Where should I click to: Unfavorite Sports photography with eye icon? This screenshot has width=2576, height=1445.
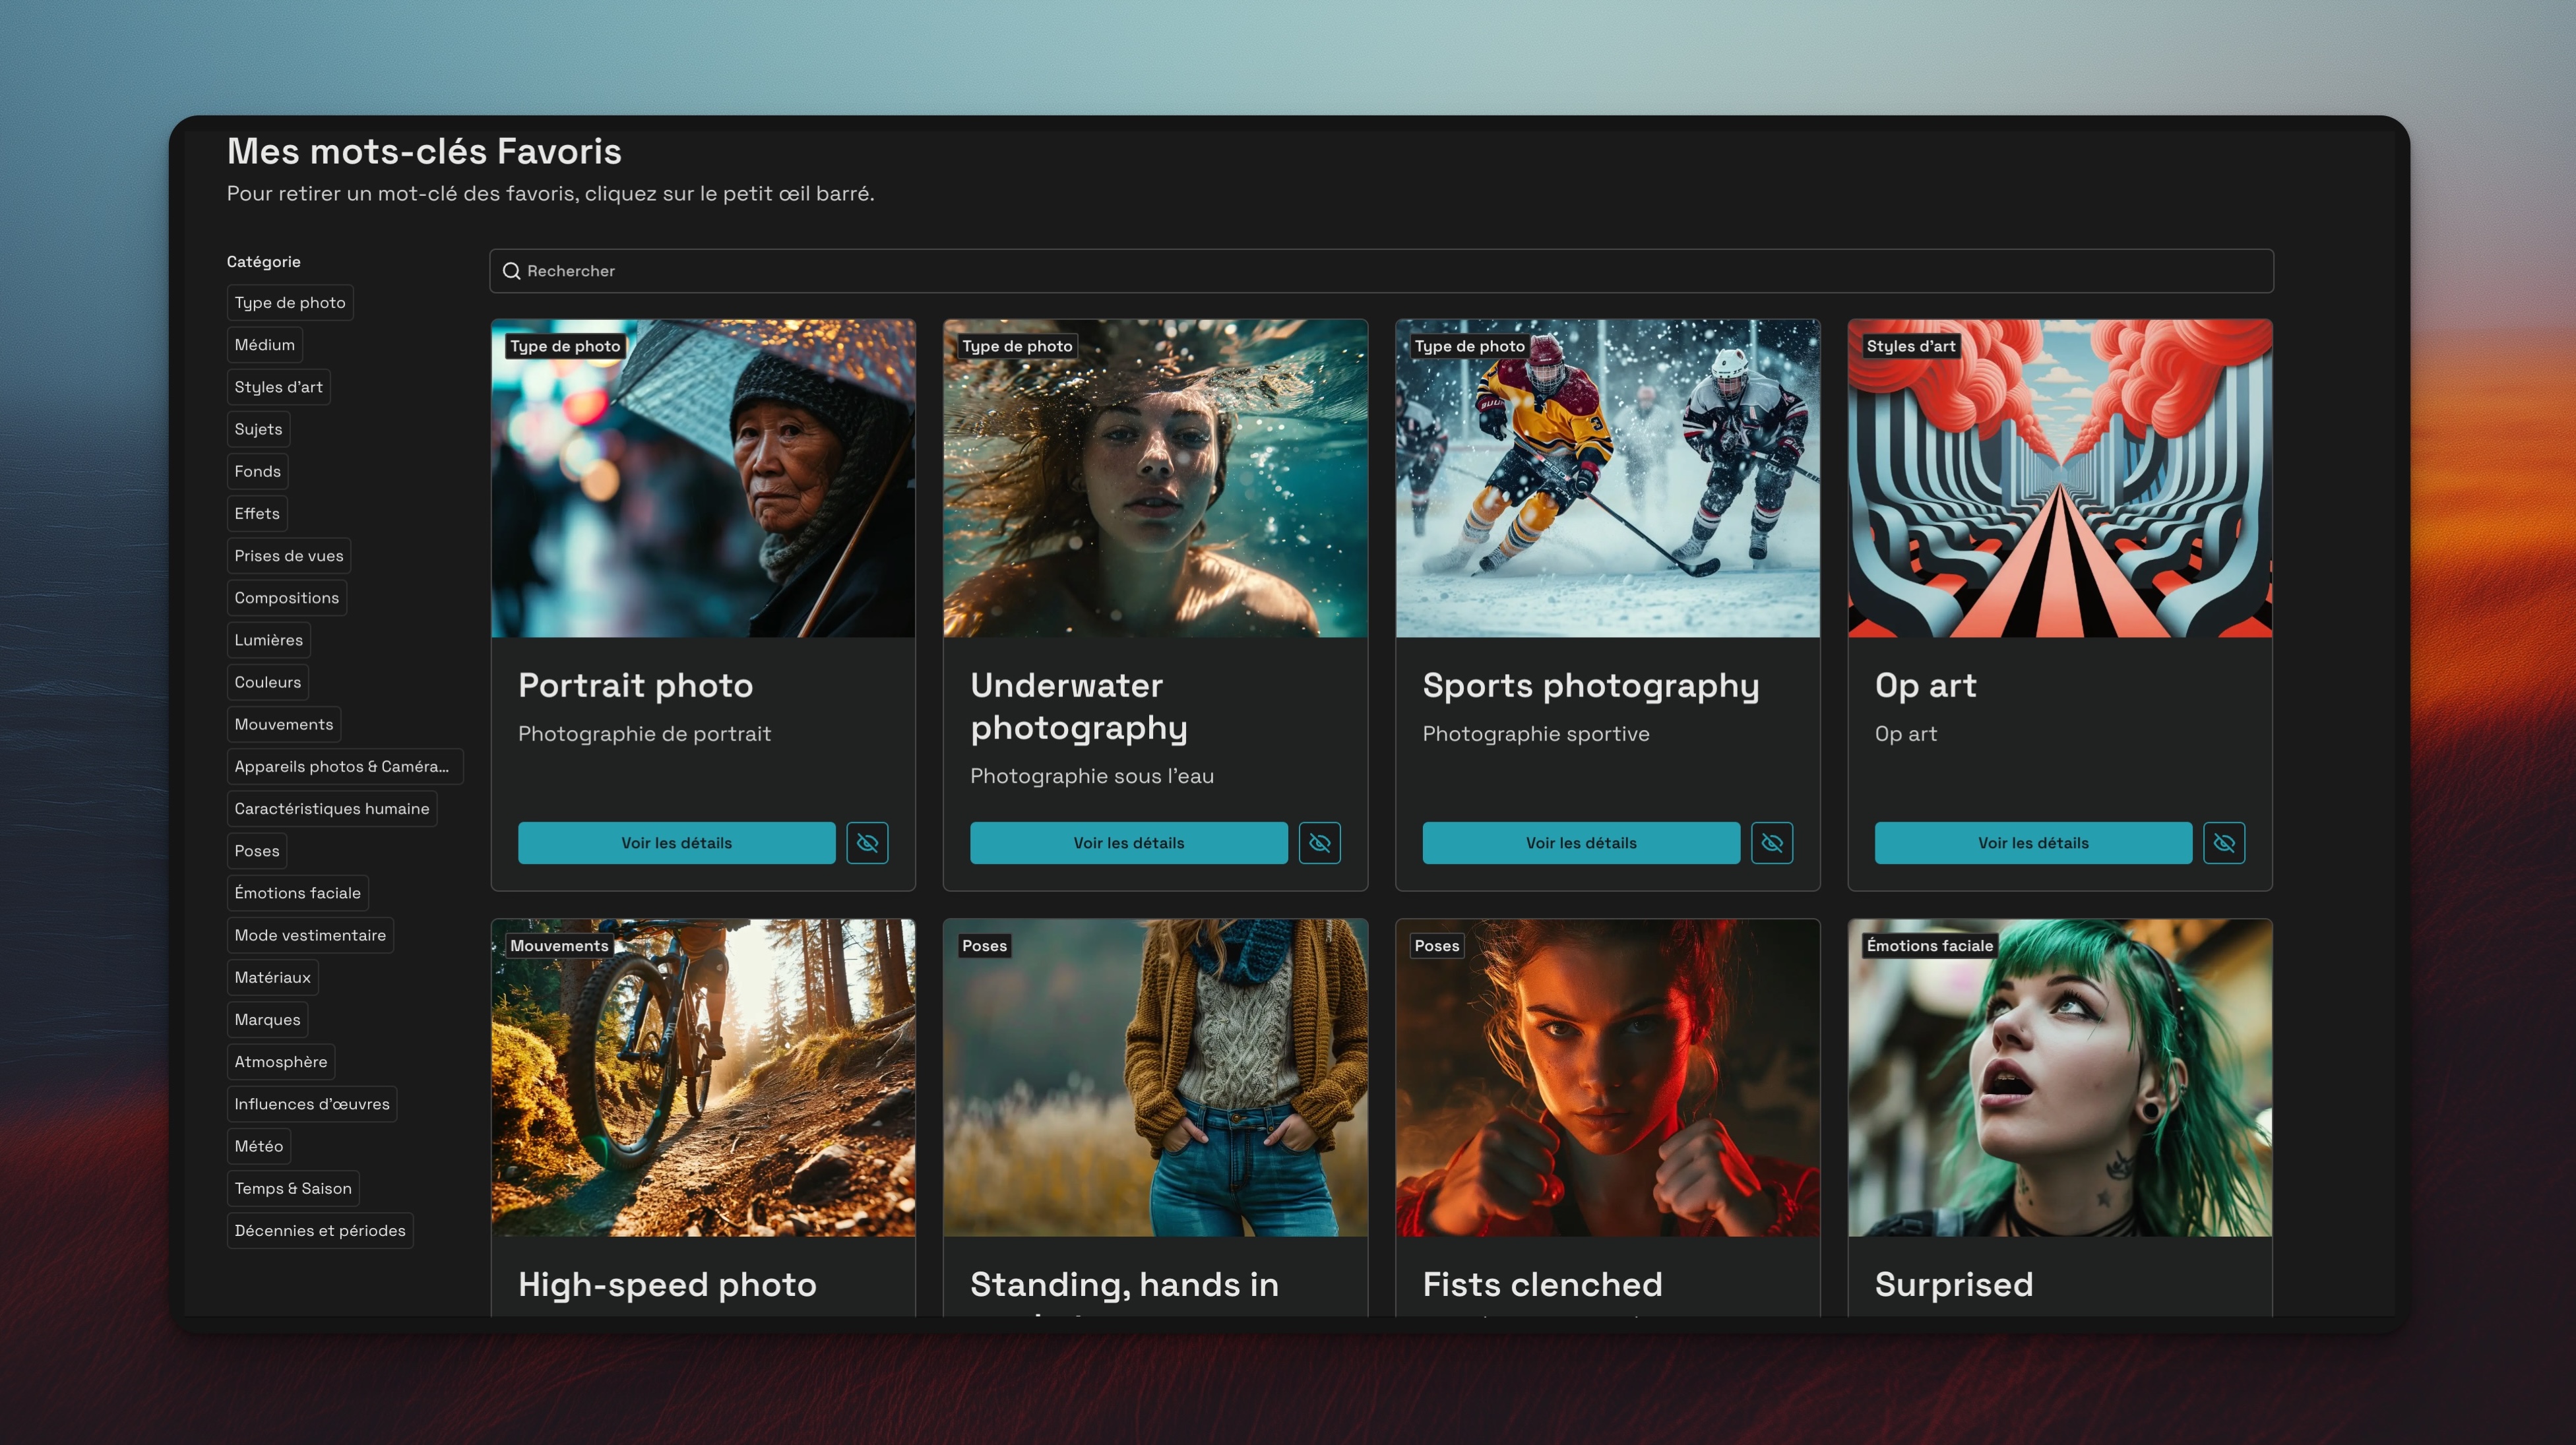[1771, 843]
